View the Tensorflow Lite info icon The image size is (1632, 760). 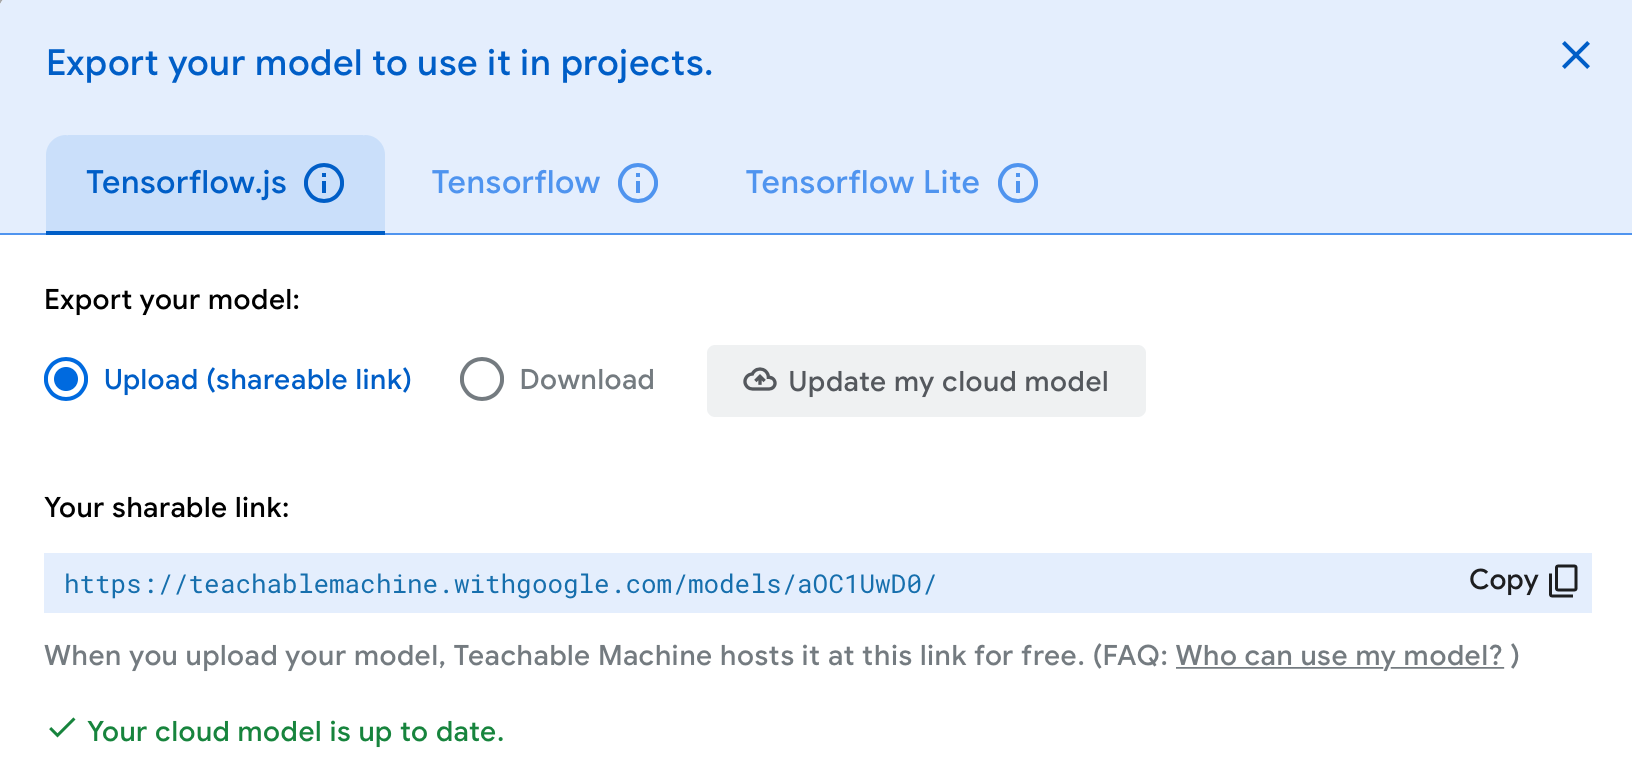pos(1018,183)
